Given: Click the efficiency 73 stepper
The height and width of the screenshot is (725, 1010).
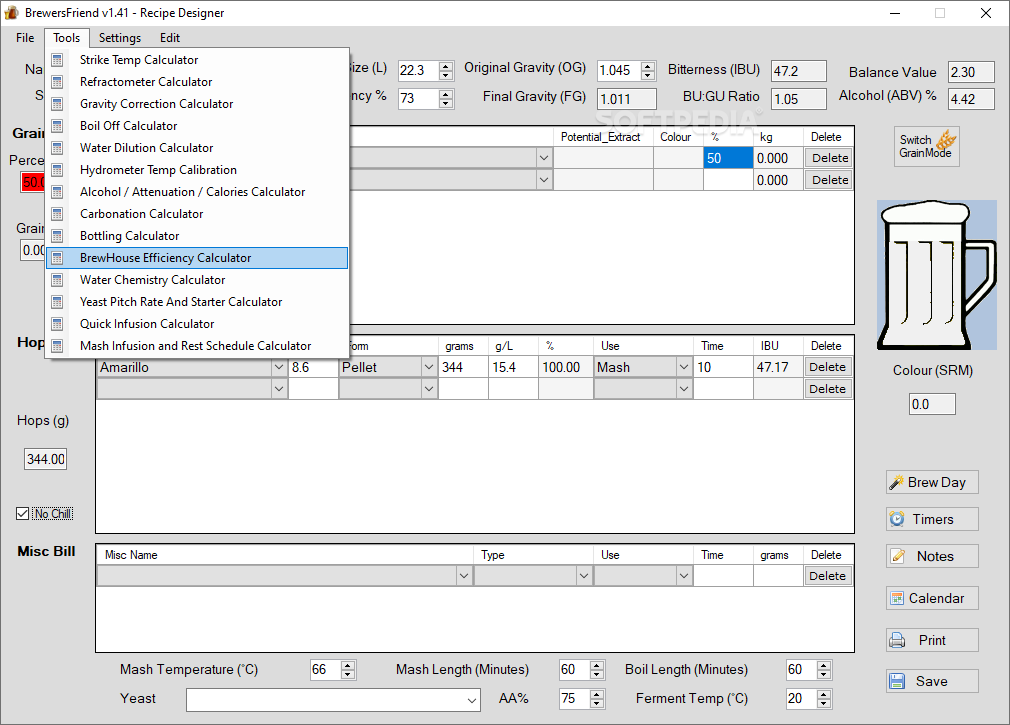Looking at the screenshot, I should (x=446, y=99).
